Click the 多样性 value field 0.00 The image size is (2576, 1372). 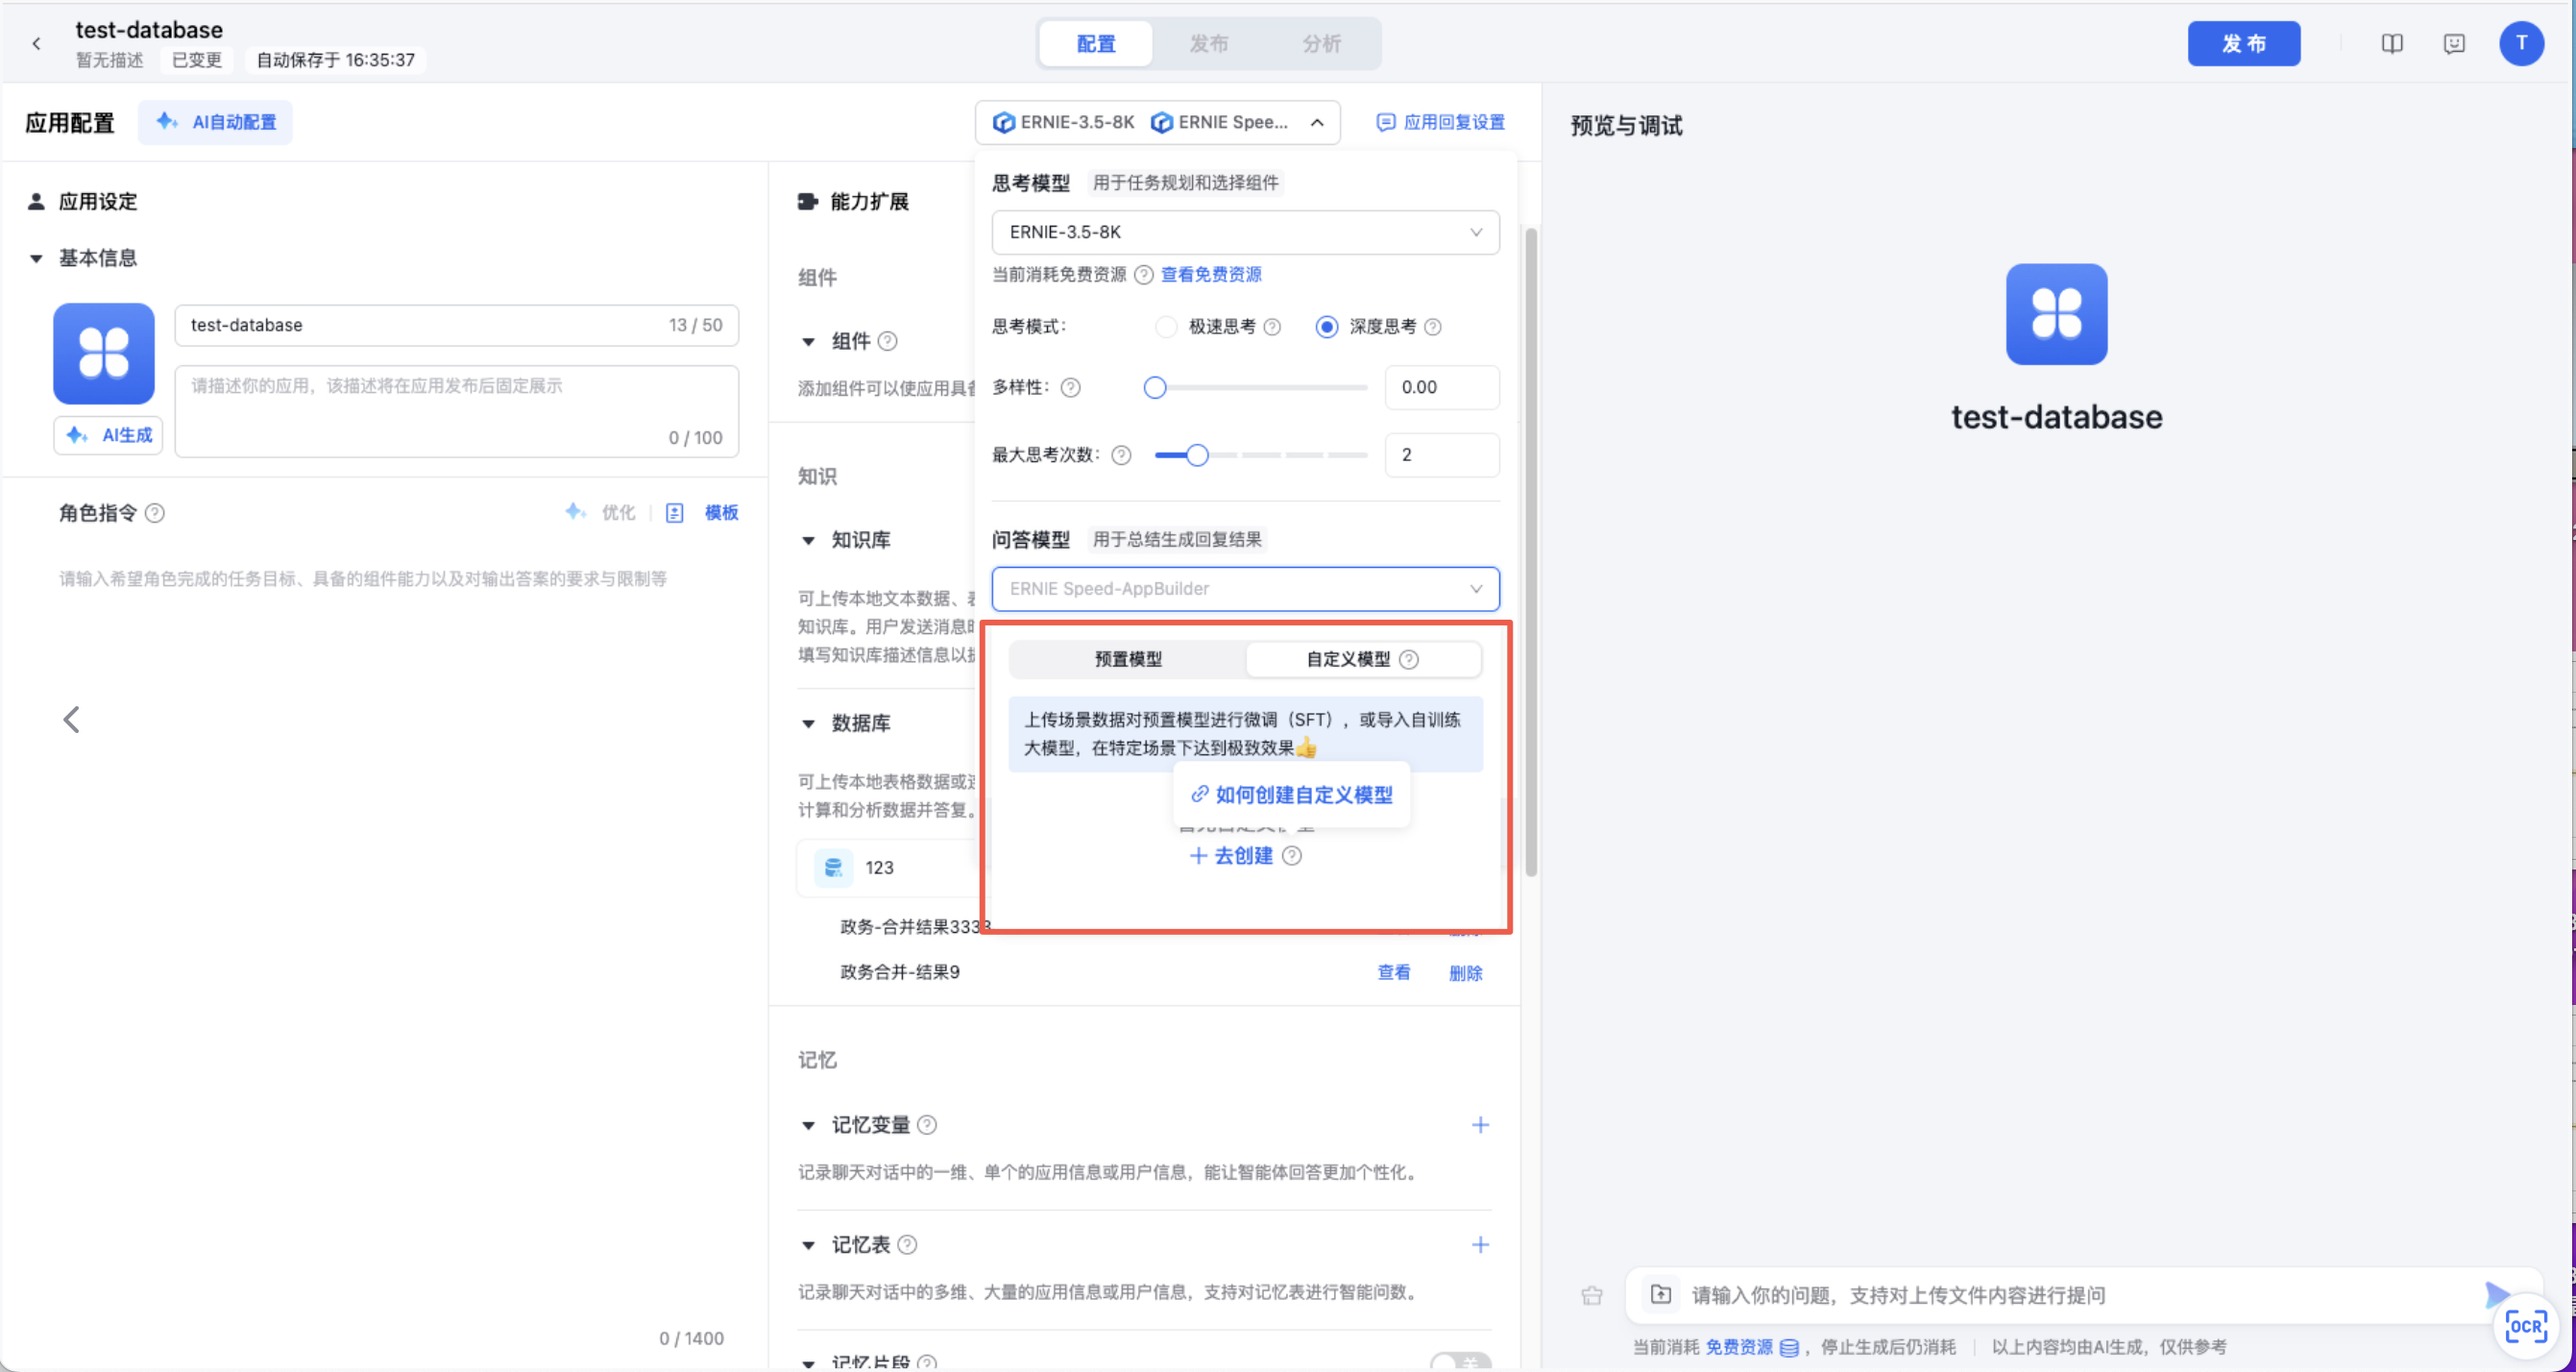[x=1441, y=387]
